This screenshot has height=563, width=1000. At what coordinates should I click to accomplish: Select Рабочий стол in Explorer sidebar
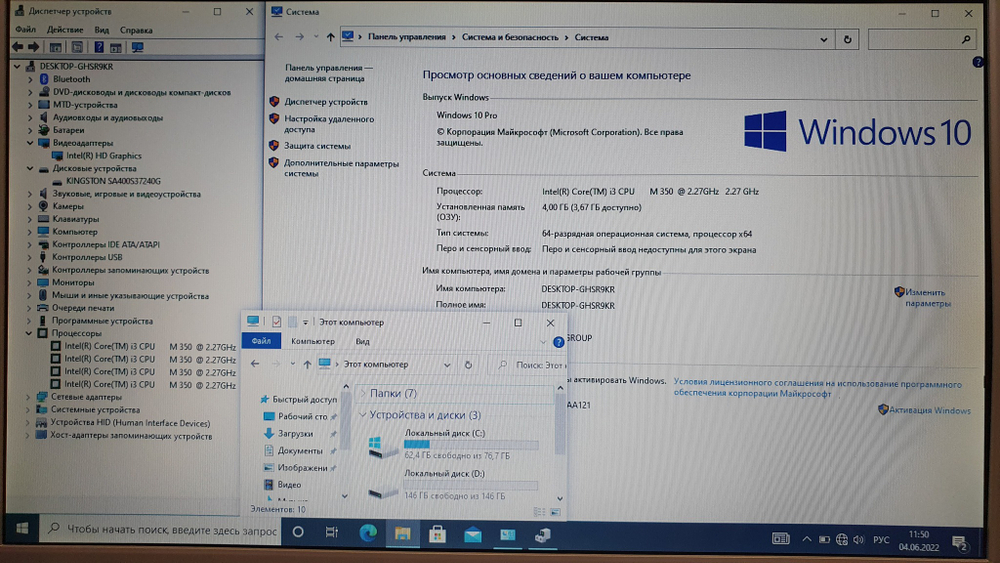[300, 416]
